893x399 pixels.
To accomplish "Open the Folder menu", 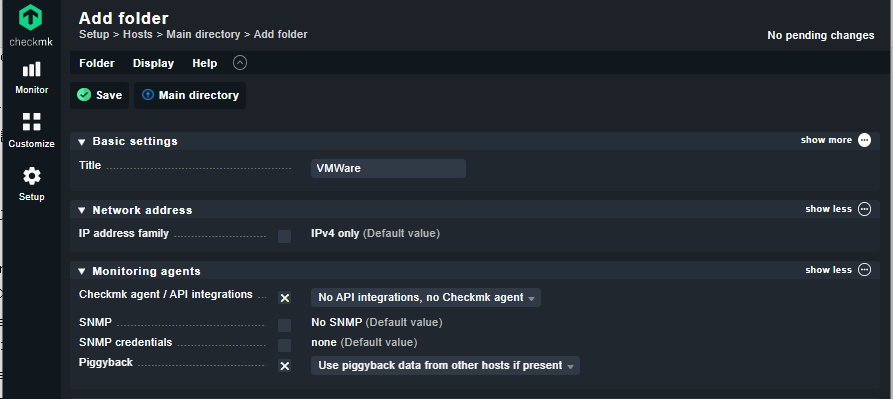I will (x=97, y=63).
